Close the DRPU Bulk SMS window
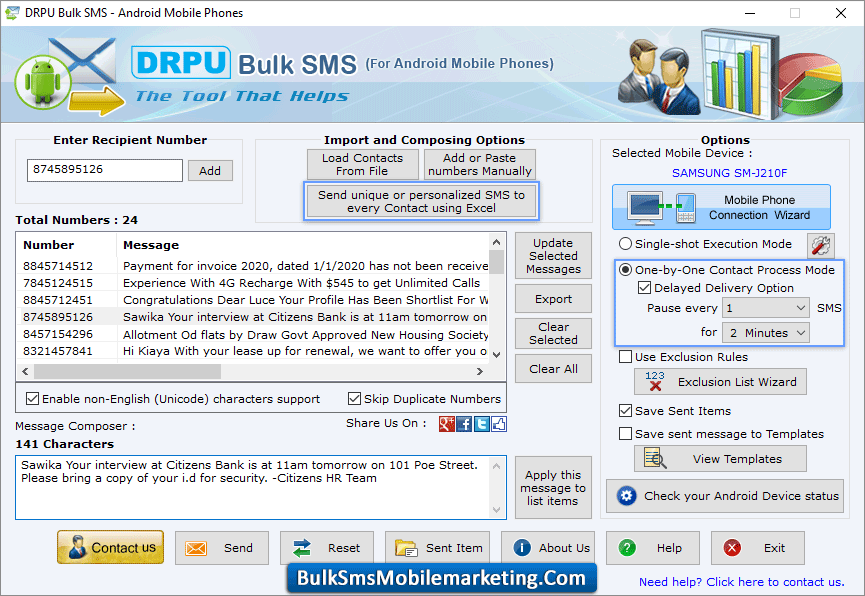865x596 pixels. coord(841,13)
